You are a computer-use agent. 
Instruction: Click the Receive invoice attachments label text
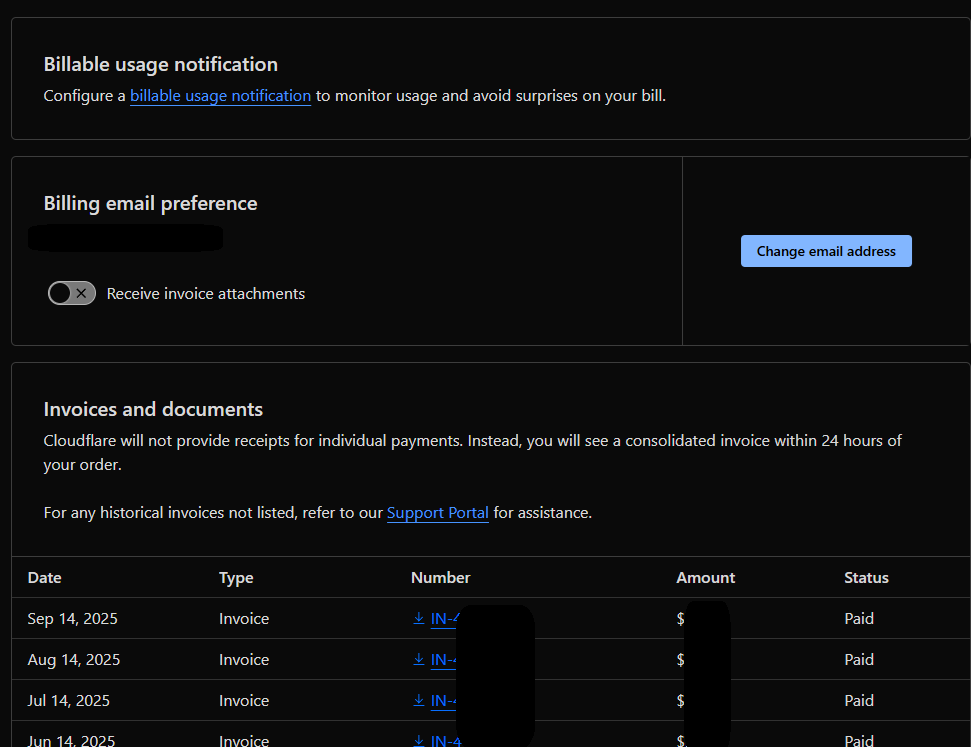[205, 294]
